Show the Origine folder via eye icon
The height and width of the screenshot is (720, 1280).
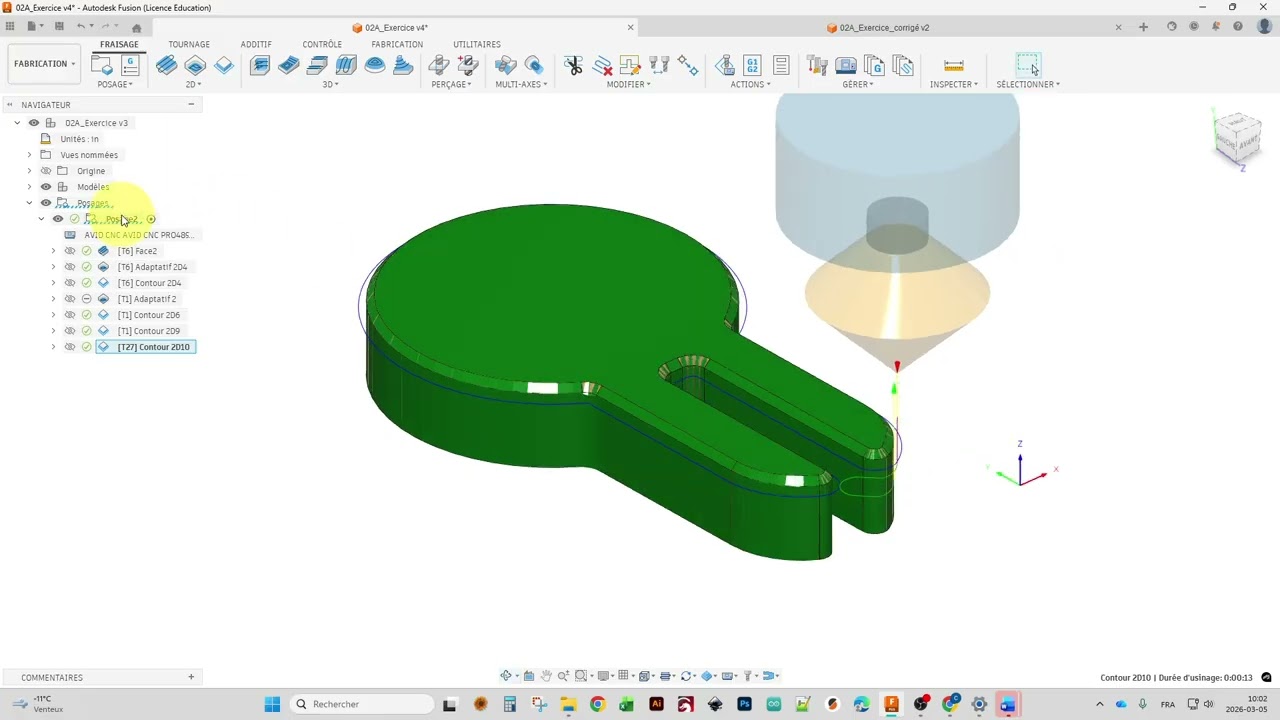(x=46, y=171)
